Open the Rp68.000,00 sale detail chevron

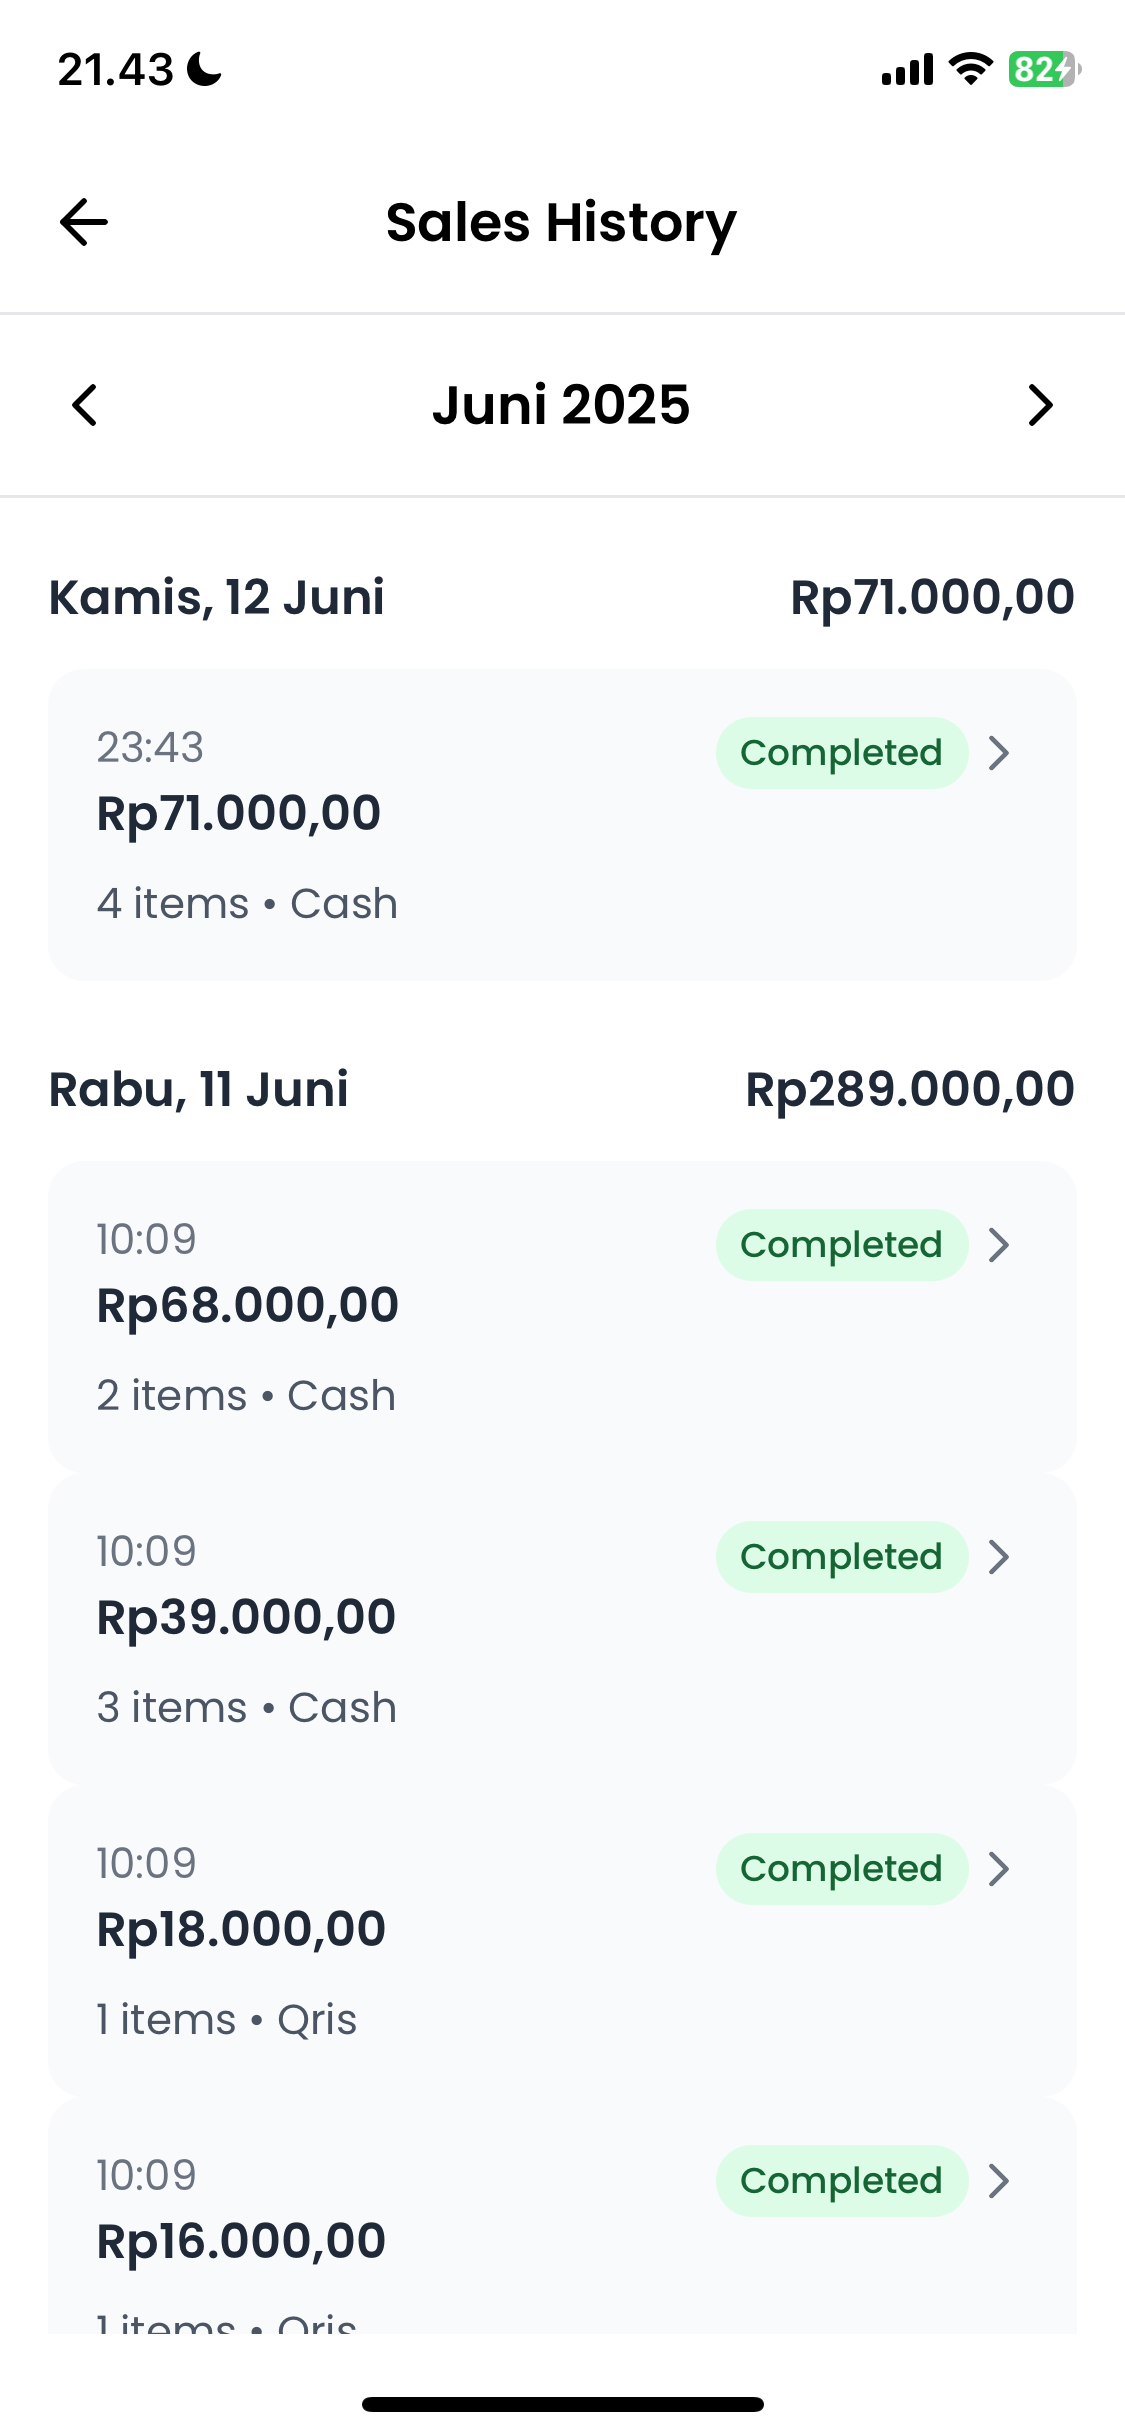coord(998,1245)
